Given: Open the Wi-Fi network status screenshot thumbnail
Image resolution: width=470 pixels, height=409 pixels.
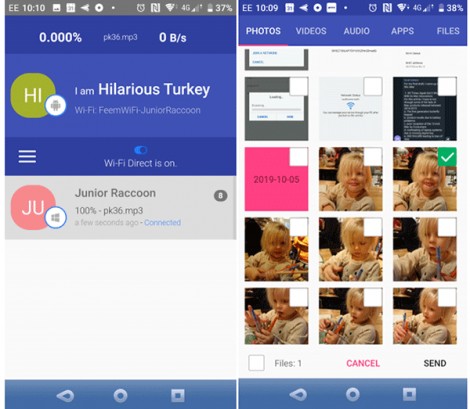Looking at the screenshot, I should point(351,109).
